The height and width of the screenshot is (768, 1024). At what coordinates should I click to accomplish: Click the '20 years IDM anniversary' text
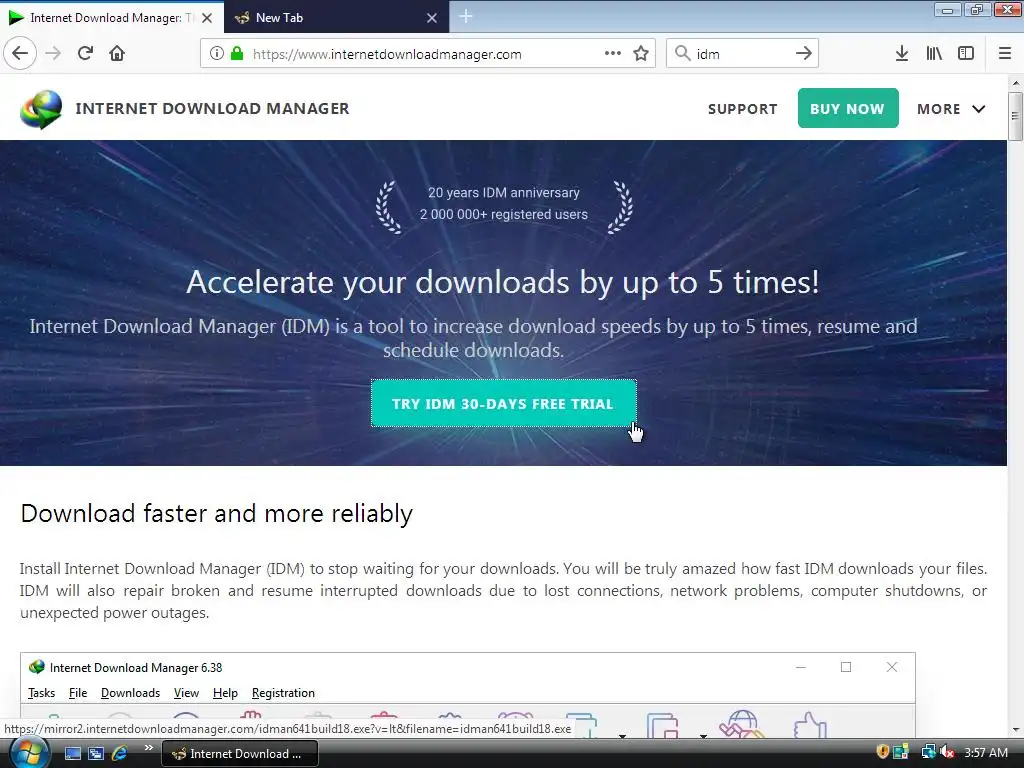[x=504, y=193]
